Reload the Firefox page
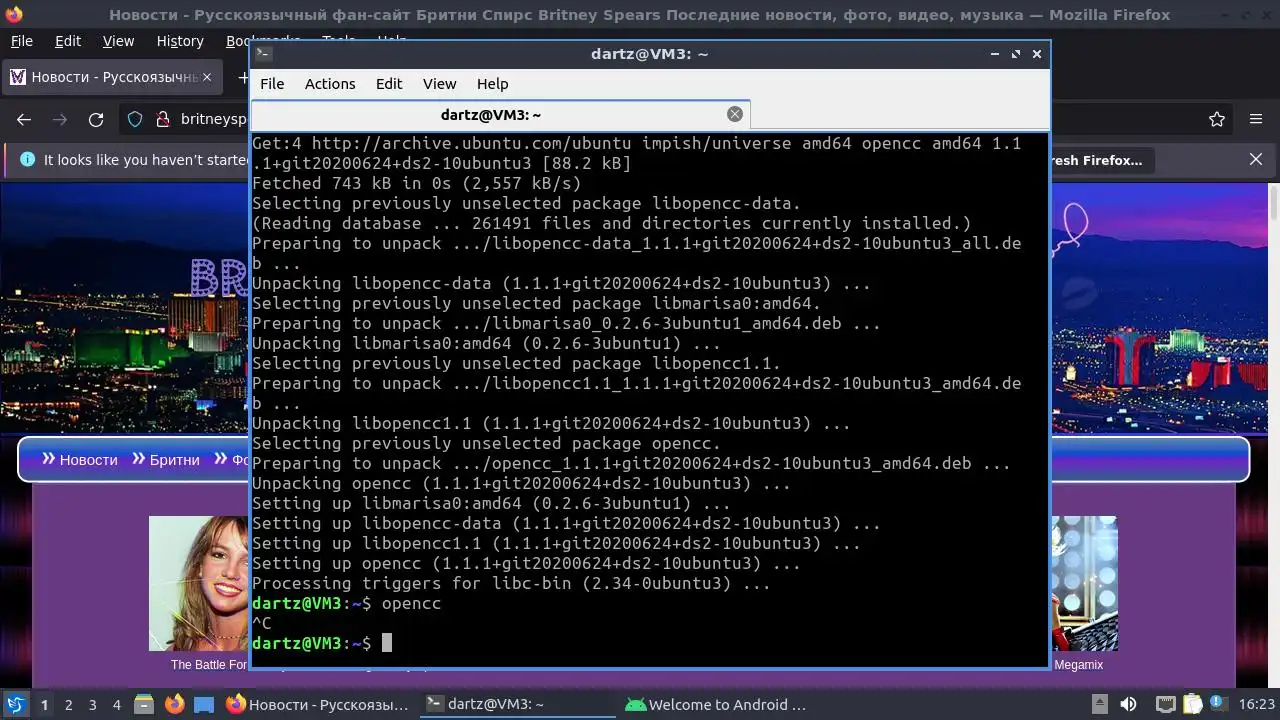 tap(96, 119)
